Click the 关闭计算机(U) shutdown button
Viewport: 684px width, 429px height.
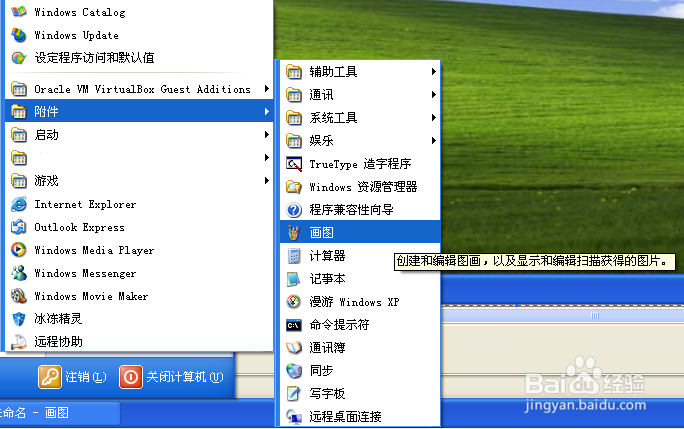tap(171, 377)
